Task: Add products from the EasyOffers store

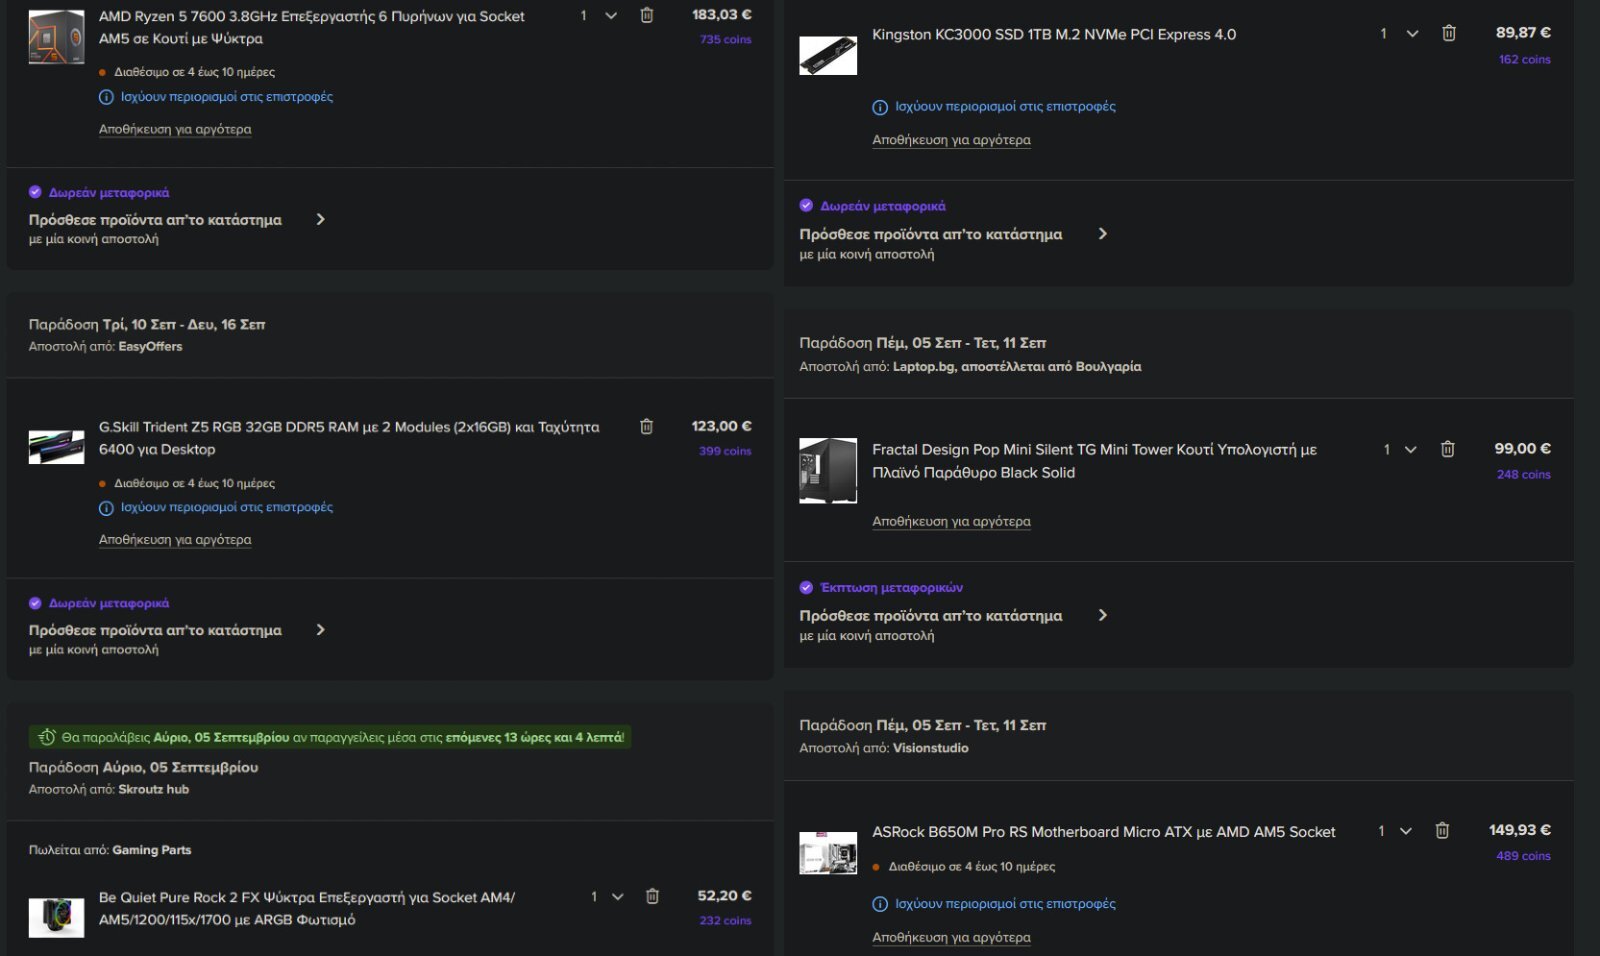Action: (155, 630)
